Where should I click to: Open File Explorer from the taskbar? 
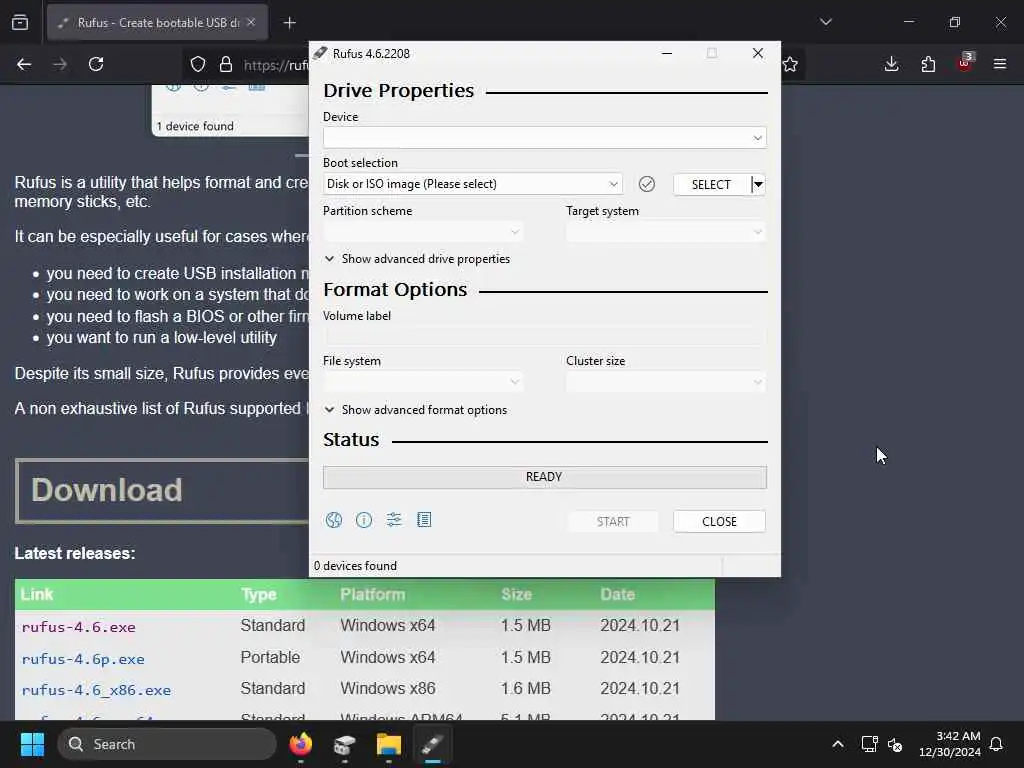coord(389,744)
